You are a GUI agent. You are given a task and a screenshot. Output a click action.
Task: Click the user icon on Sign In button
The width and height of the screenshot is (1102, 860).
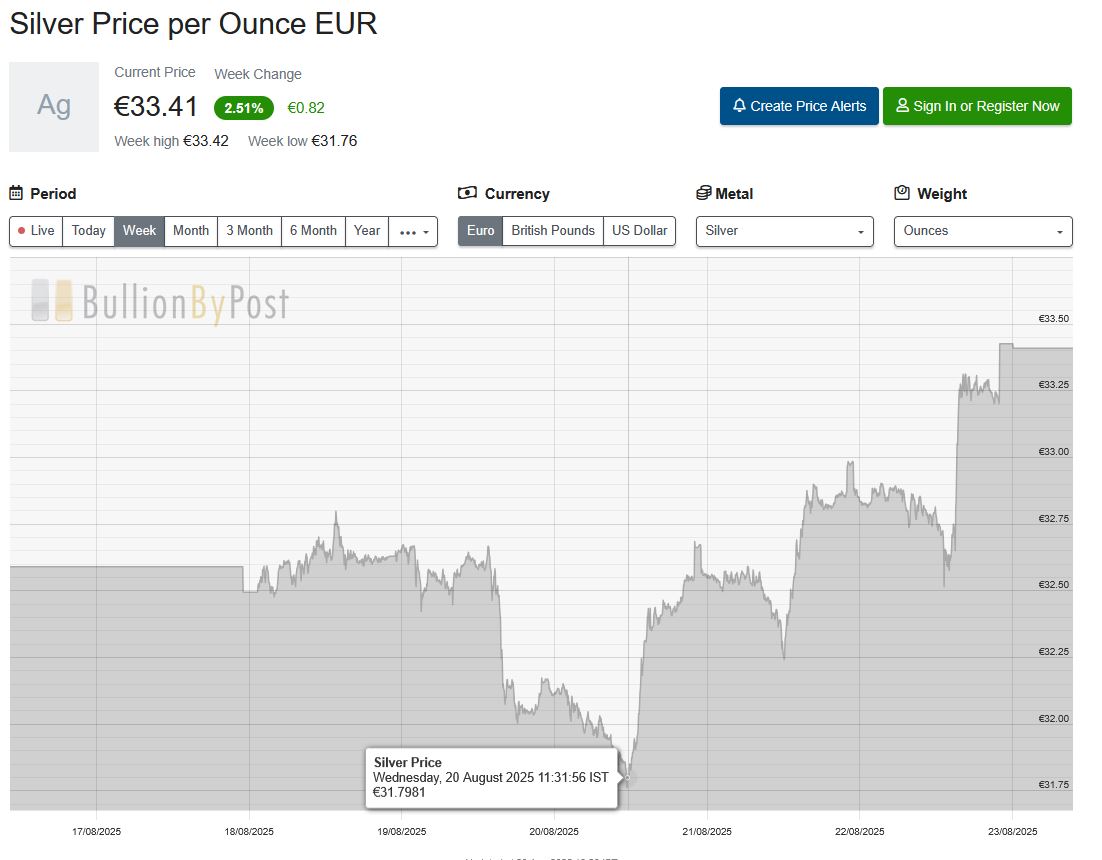902,105
